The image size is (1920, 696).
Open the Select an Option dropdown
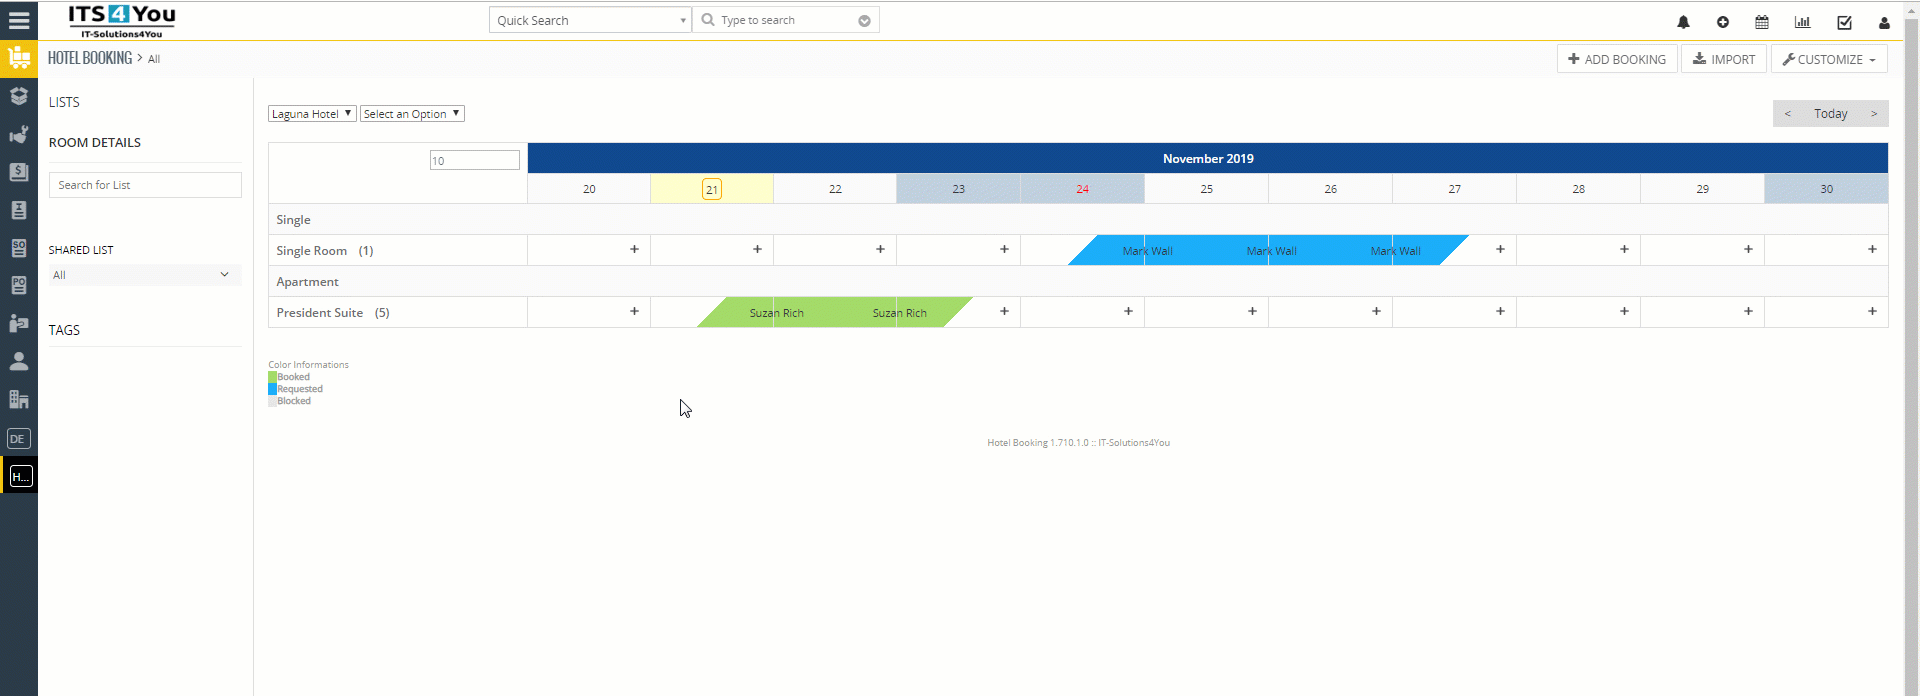tap(412, 114)
